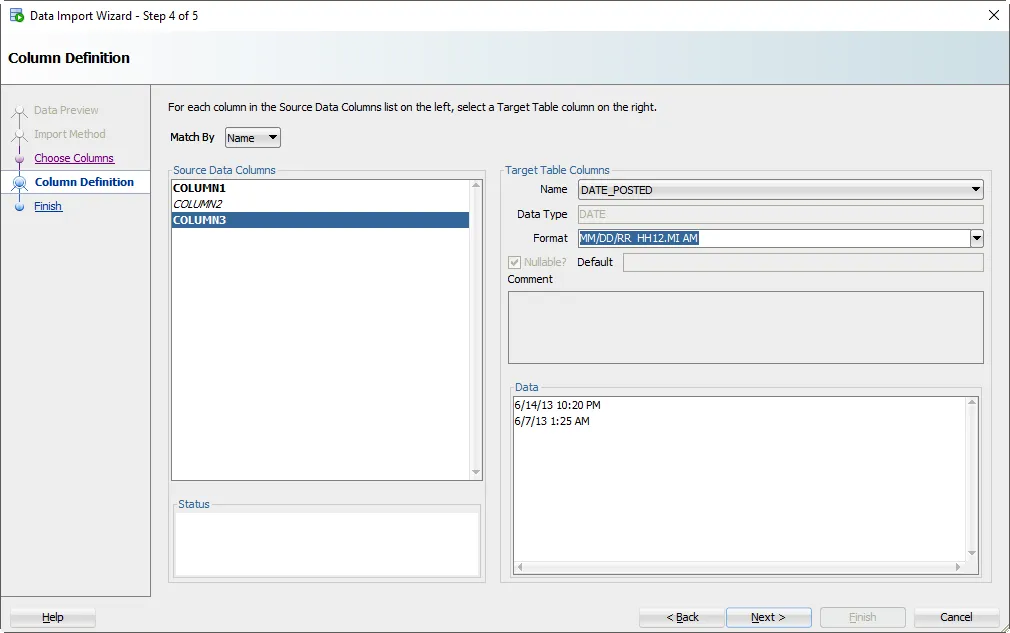Click the Finish step bullet icon
The image size is (1010, 633).
(x=19, y=207)
